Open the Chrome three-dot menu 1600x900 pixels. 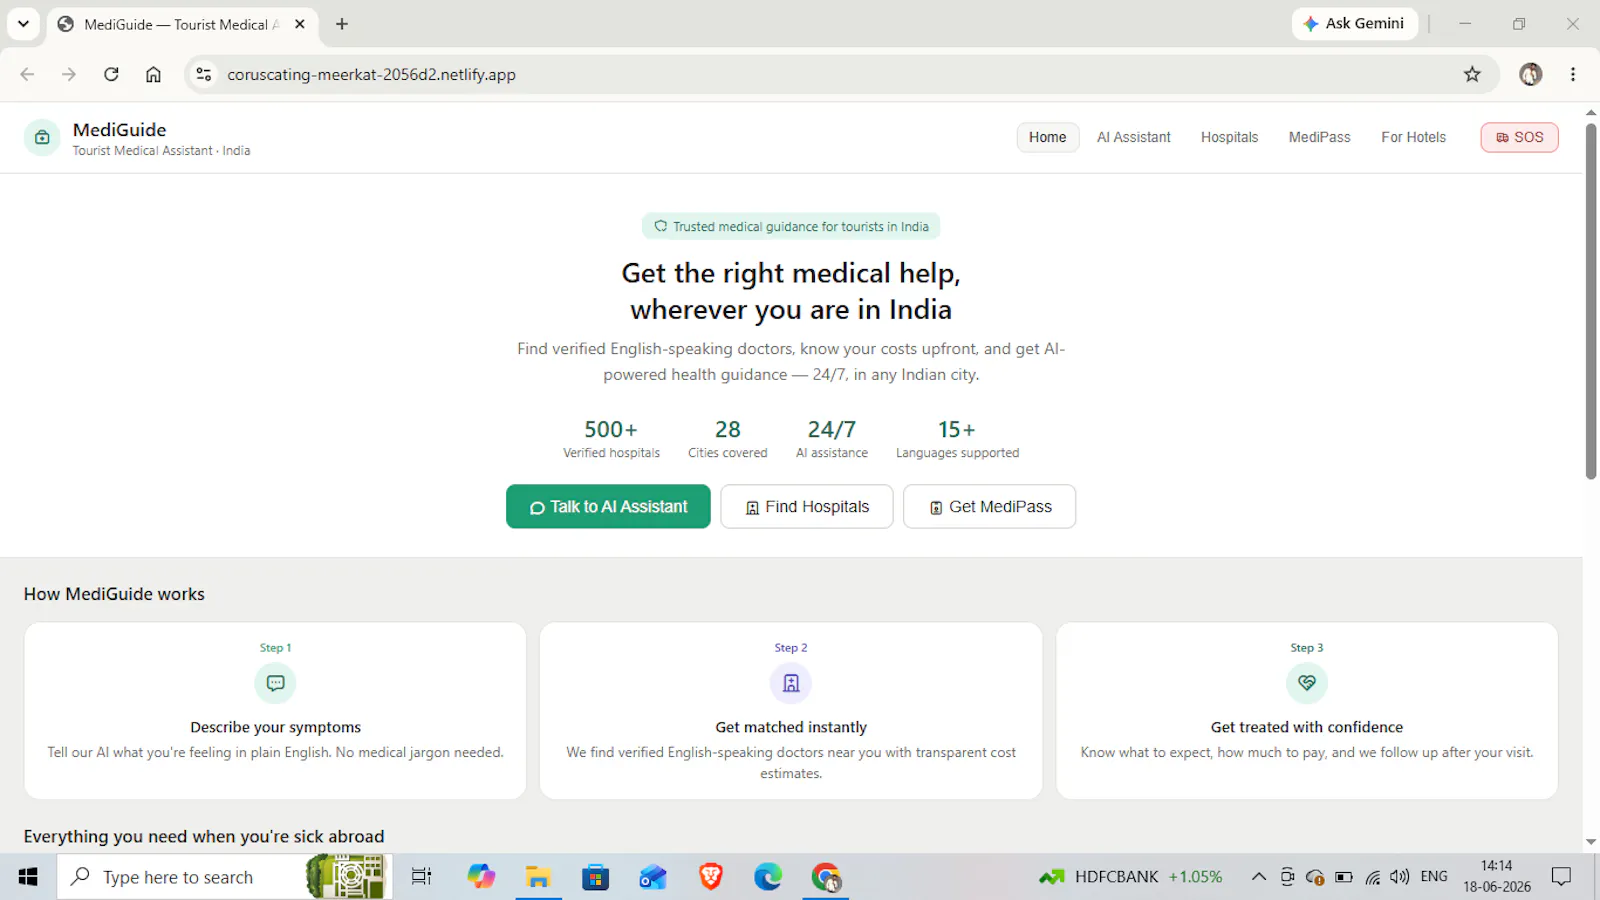coord(1573,74)
